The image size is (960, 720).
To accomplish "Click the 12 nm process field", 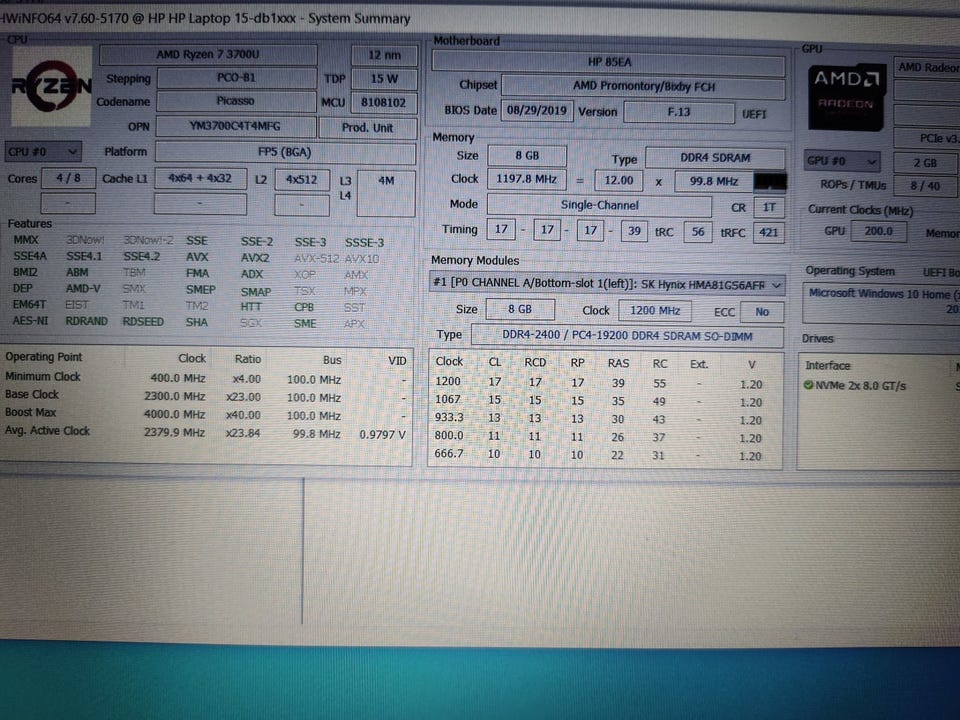I will [384, 55].
